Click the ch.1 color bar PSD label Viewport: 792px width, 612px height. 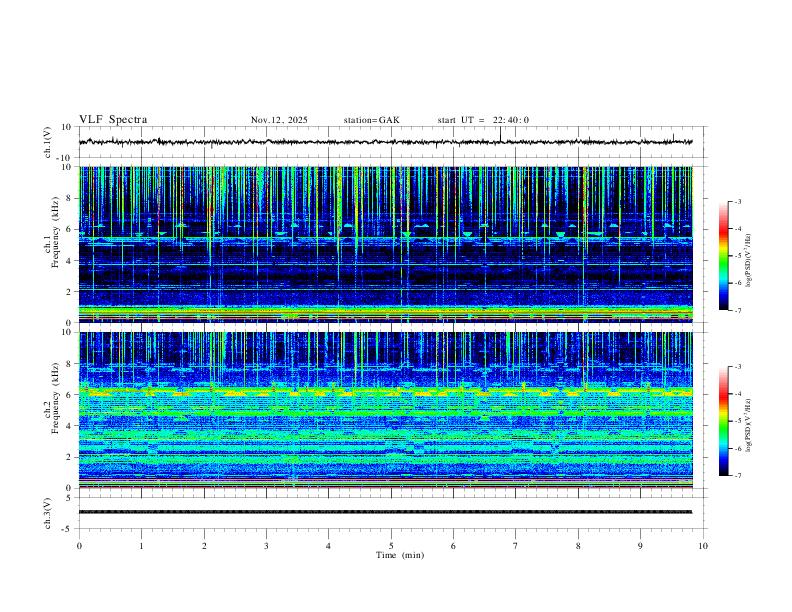(749, 261)
